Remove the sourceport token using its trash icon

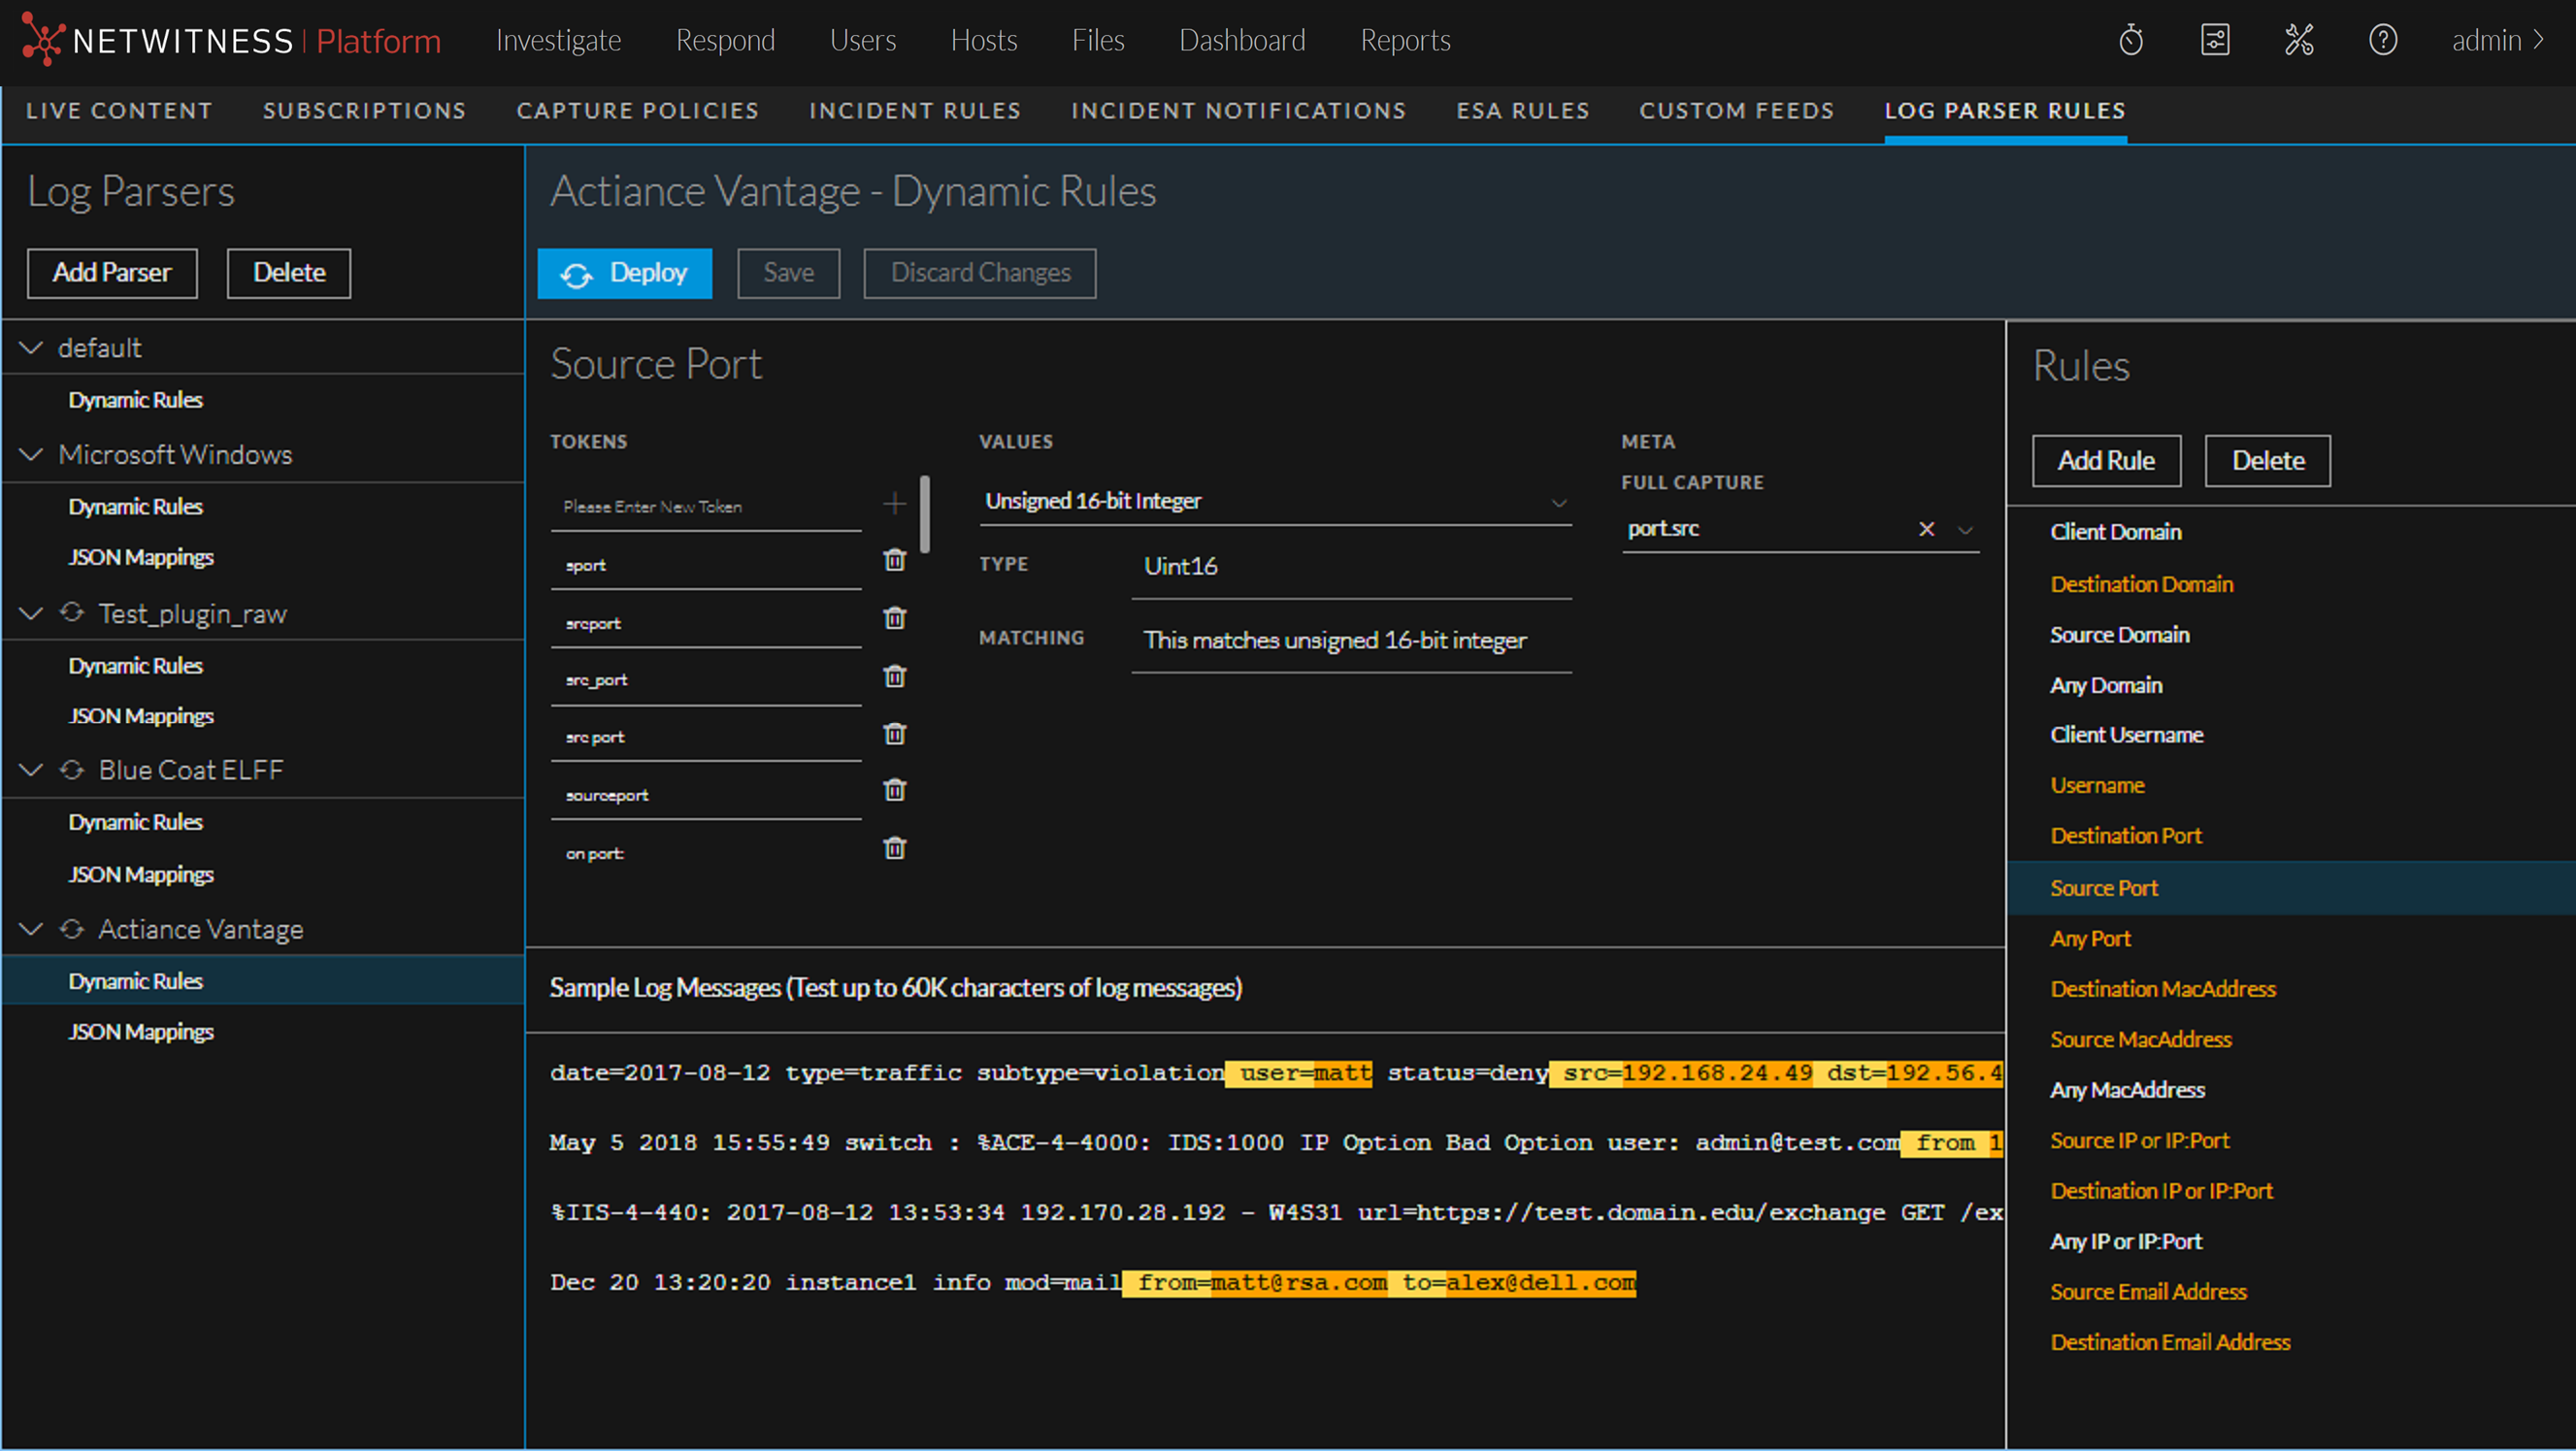pos(894,791)
